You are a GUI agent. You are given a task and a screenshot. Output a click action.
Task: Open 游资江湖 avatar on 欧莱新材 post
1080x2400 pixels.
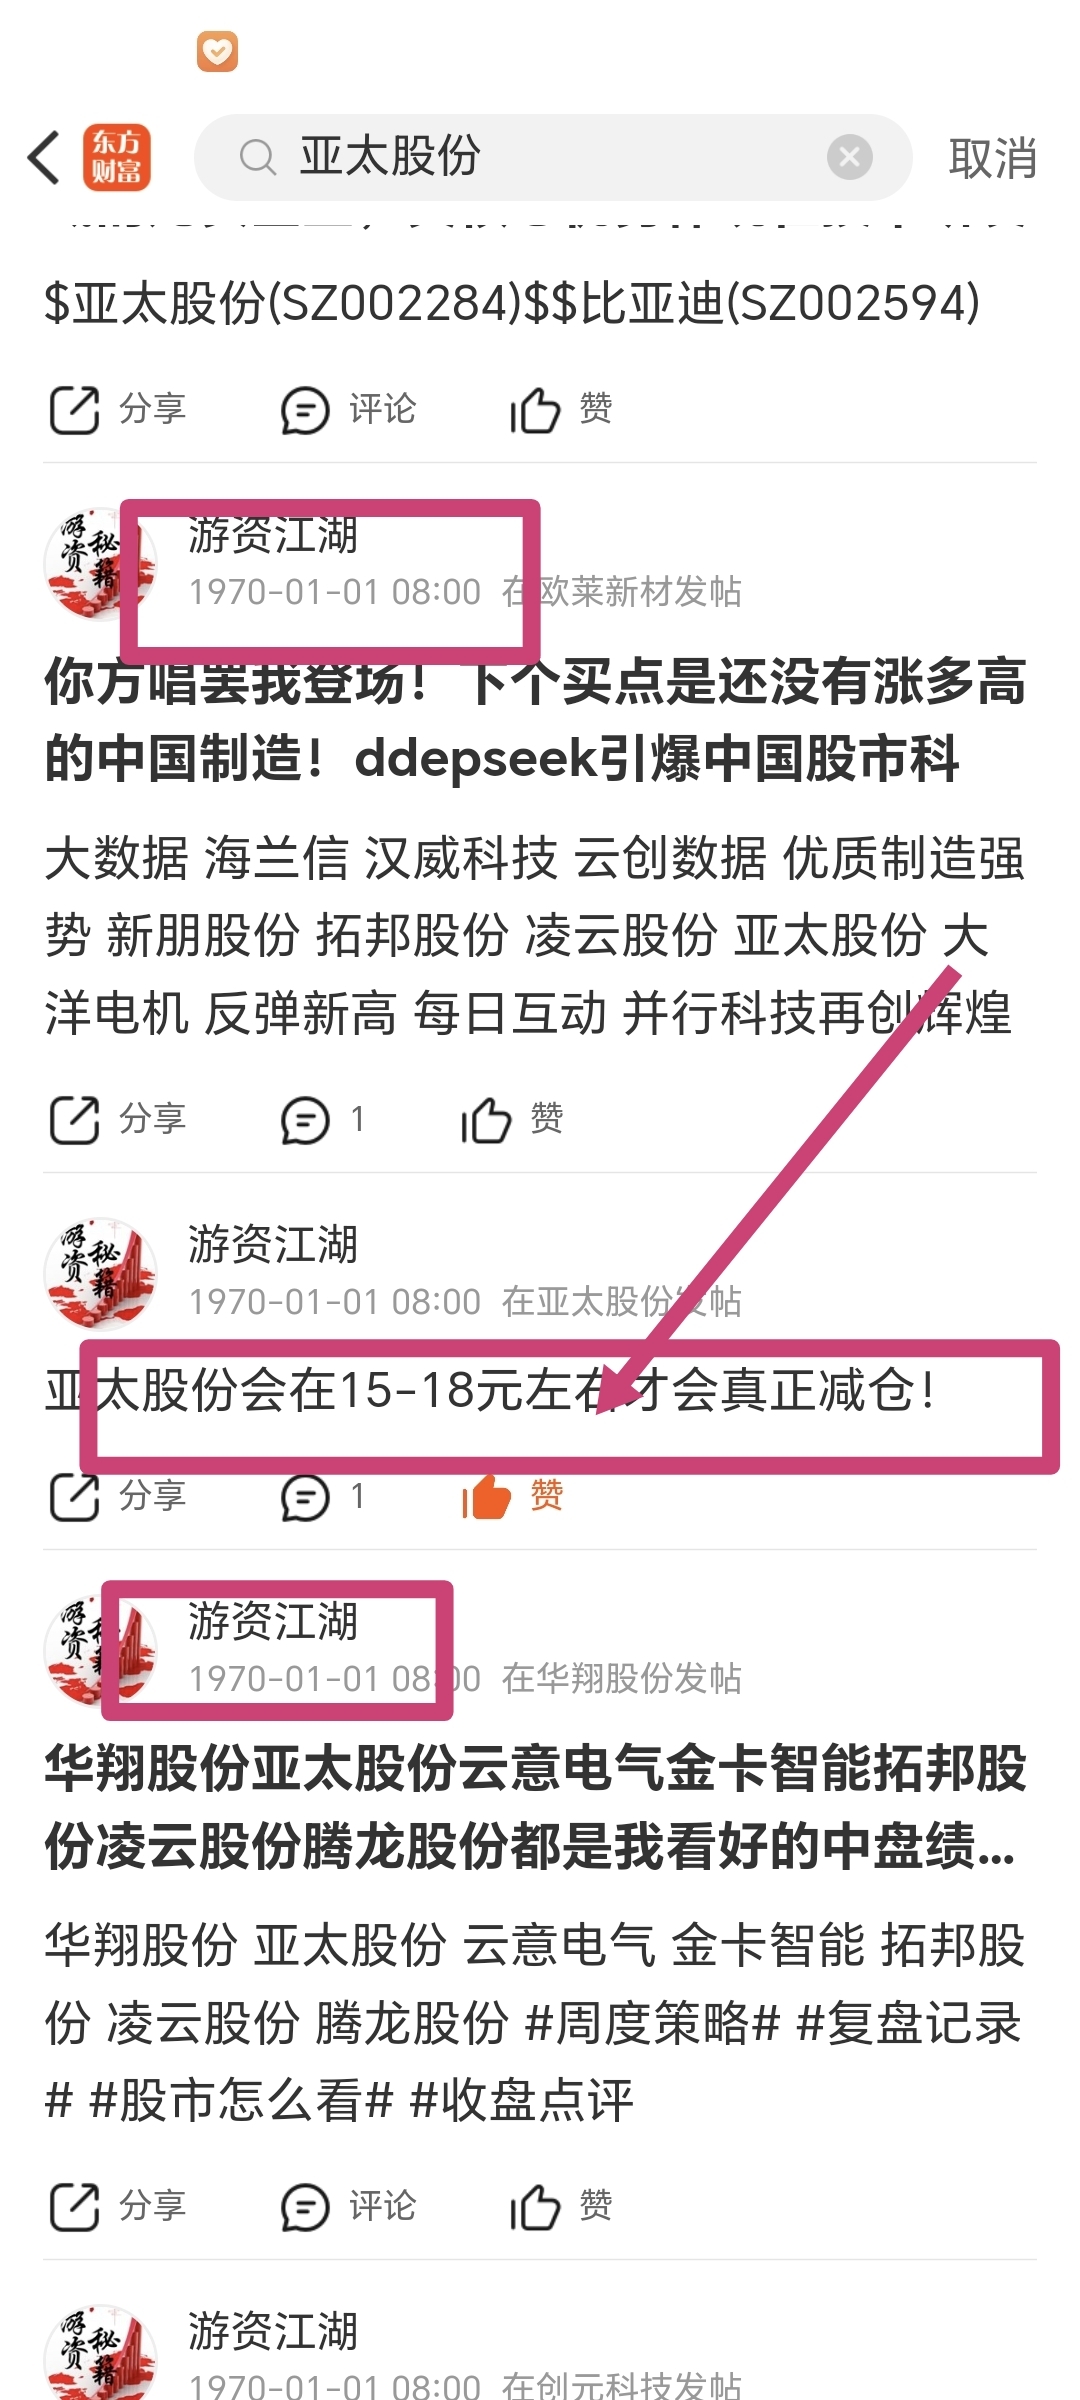(x=100, y=563)
